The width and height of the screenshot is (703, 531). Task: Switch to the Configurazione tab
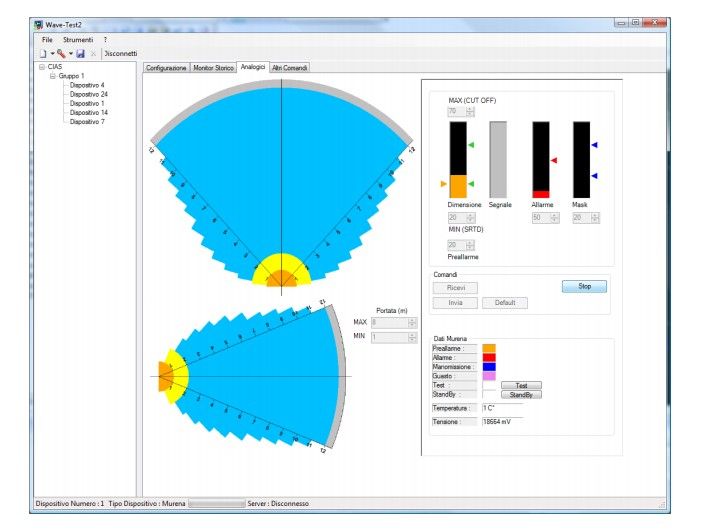point(166,68)
